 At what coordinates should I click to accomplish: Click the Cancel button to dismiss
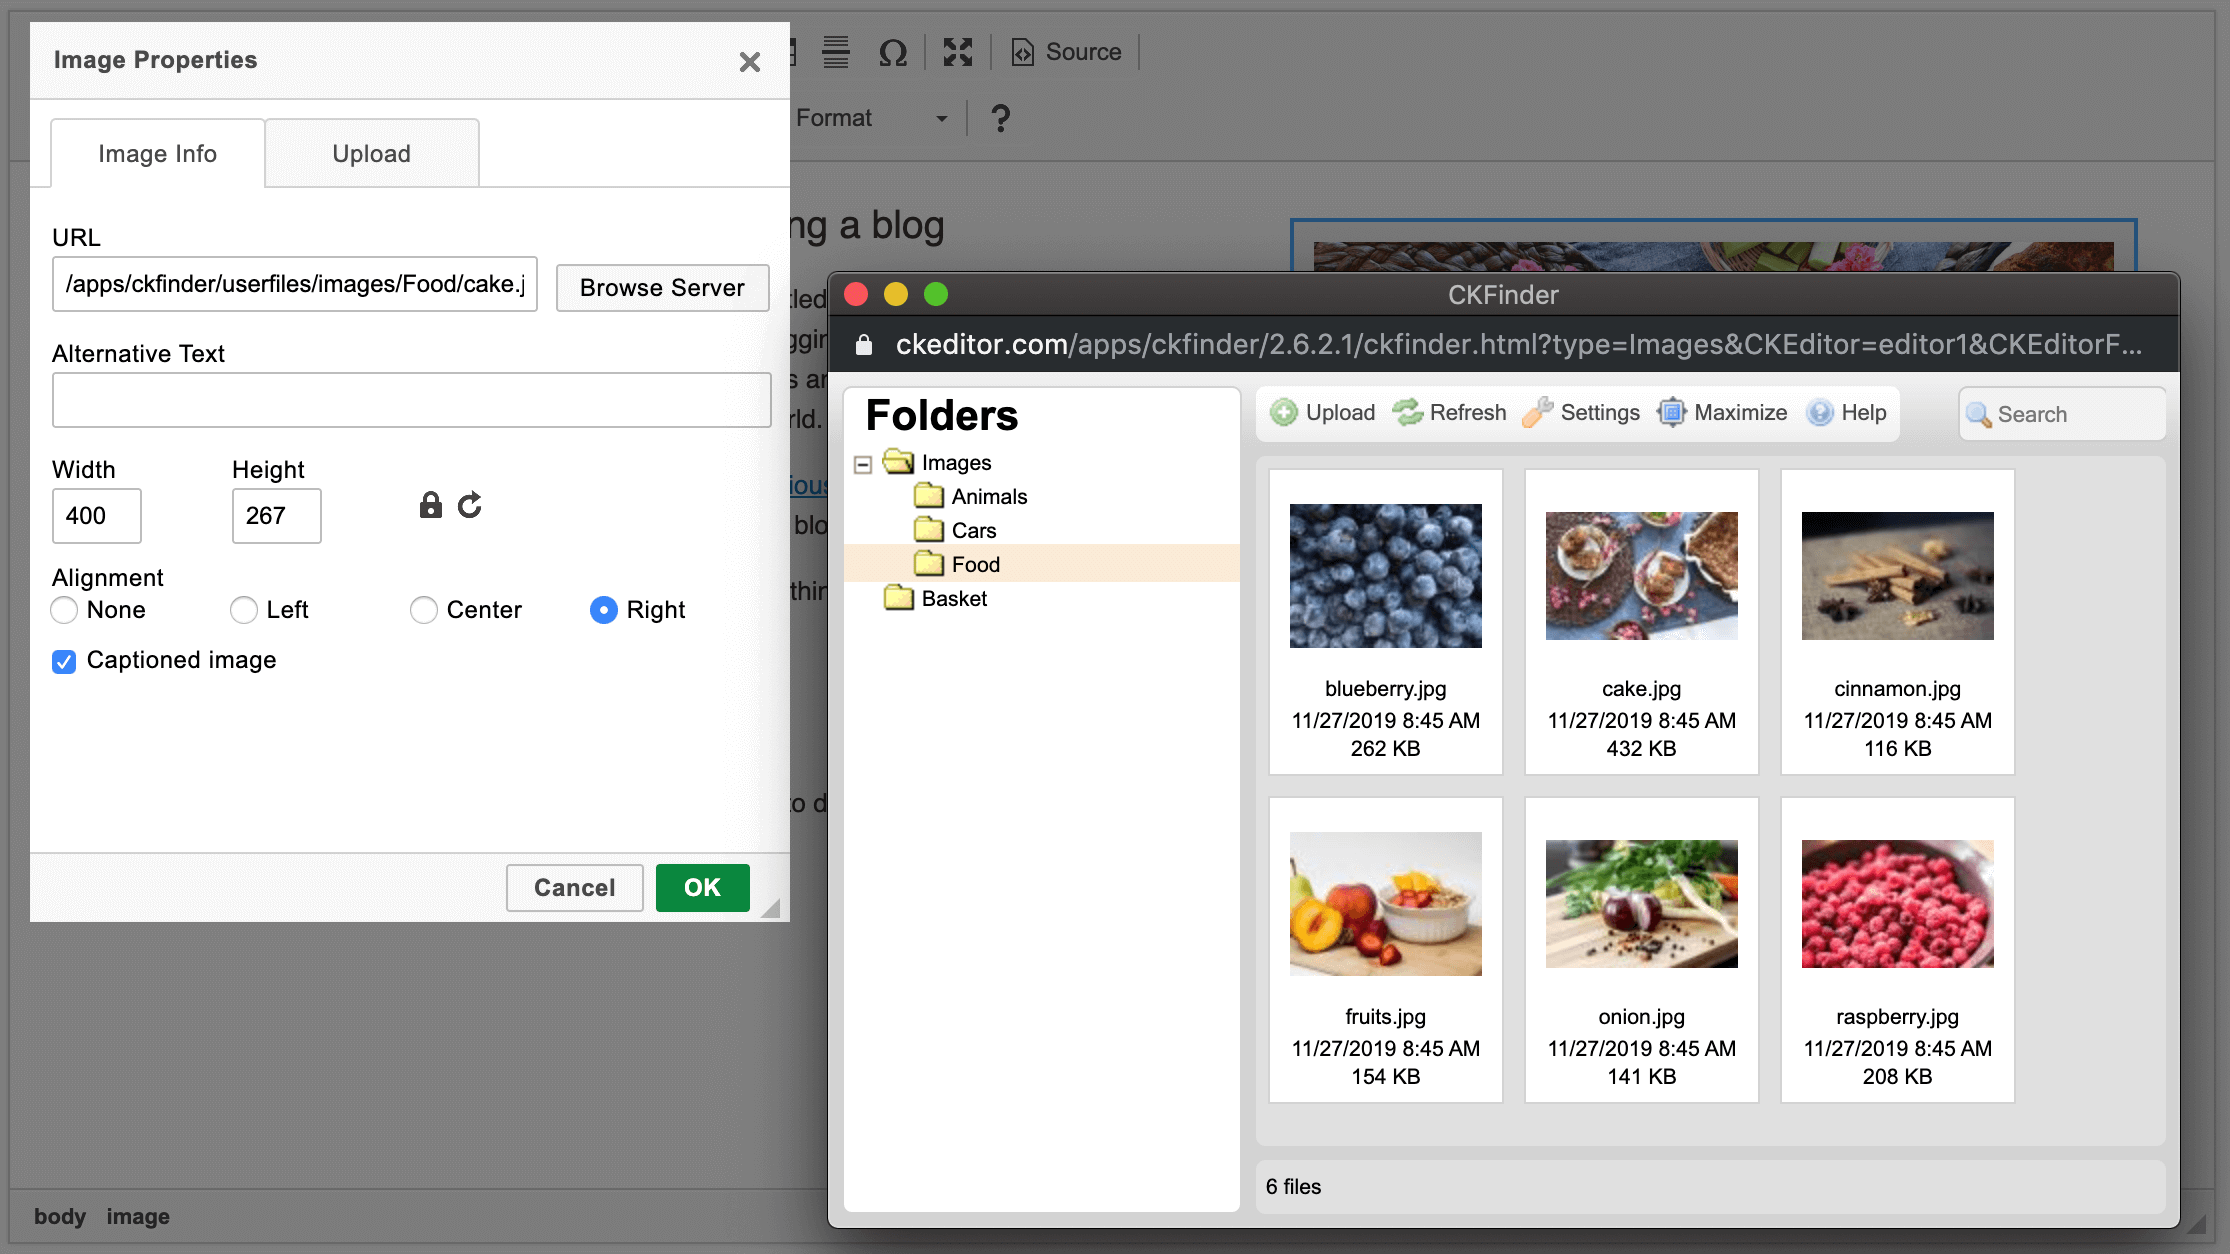point(574,887)
